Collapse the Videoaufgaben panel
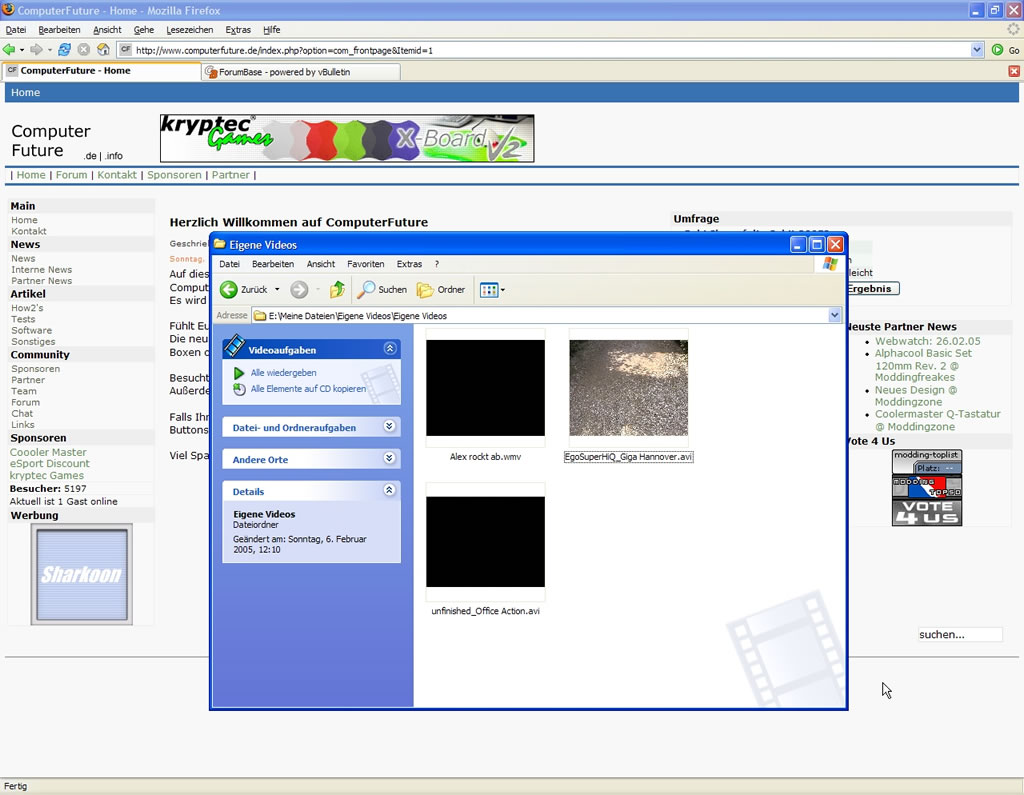Viewport: 1024px width, 795px height. tap(390, 349)
